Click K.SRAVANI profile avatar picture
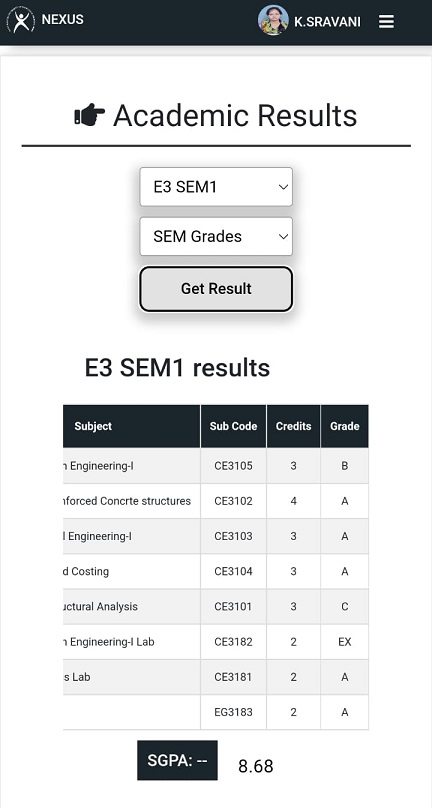The width and height of the screenshot is (432, 808). 273,21
